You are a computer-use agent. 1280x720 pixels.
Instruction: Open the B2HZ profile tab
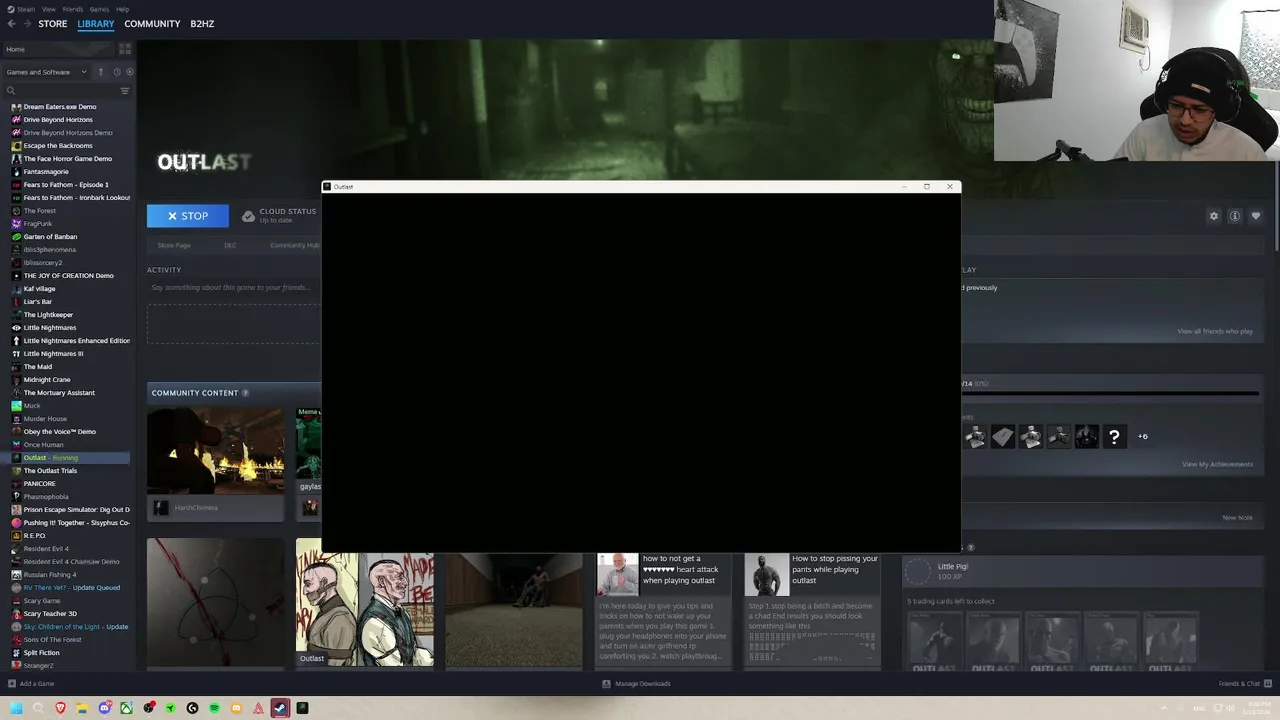pos(202,24)
